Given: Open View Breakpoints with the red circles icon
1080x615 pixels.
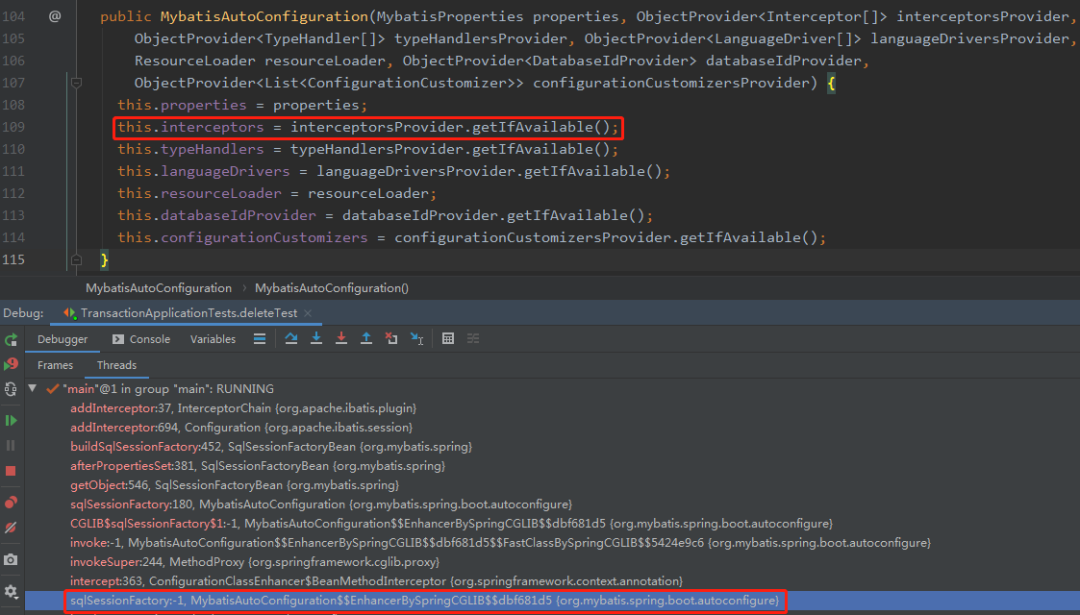Looking at the screenshot, I should click(x=10, y=503).
